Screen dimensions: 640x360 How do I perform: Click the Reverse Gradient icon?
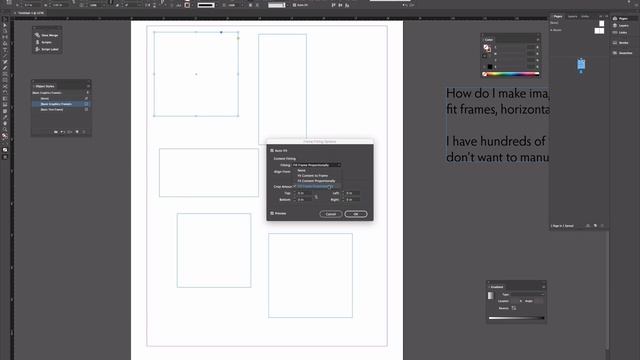[x=513, y=308]
